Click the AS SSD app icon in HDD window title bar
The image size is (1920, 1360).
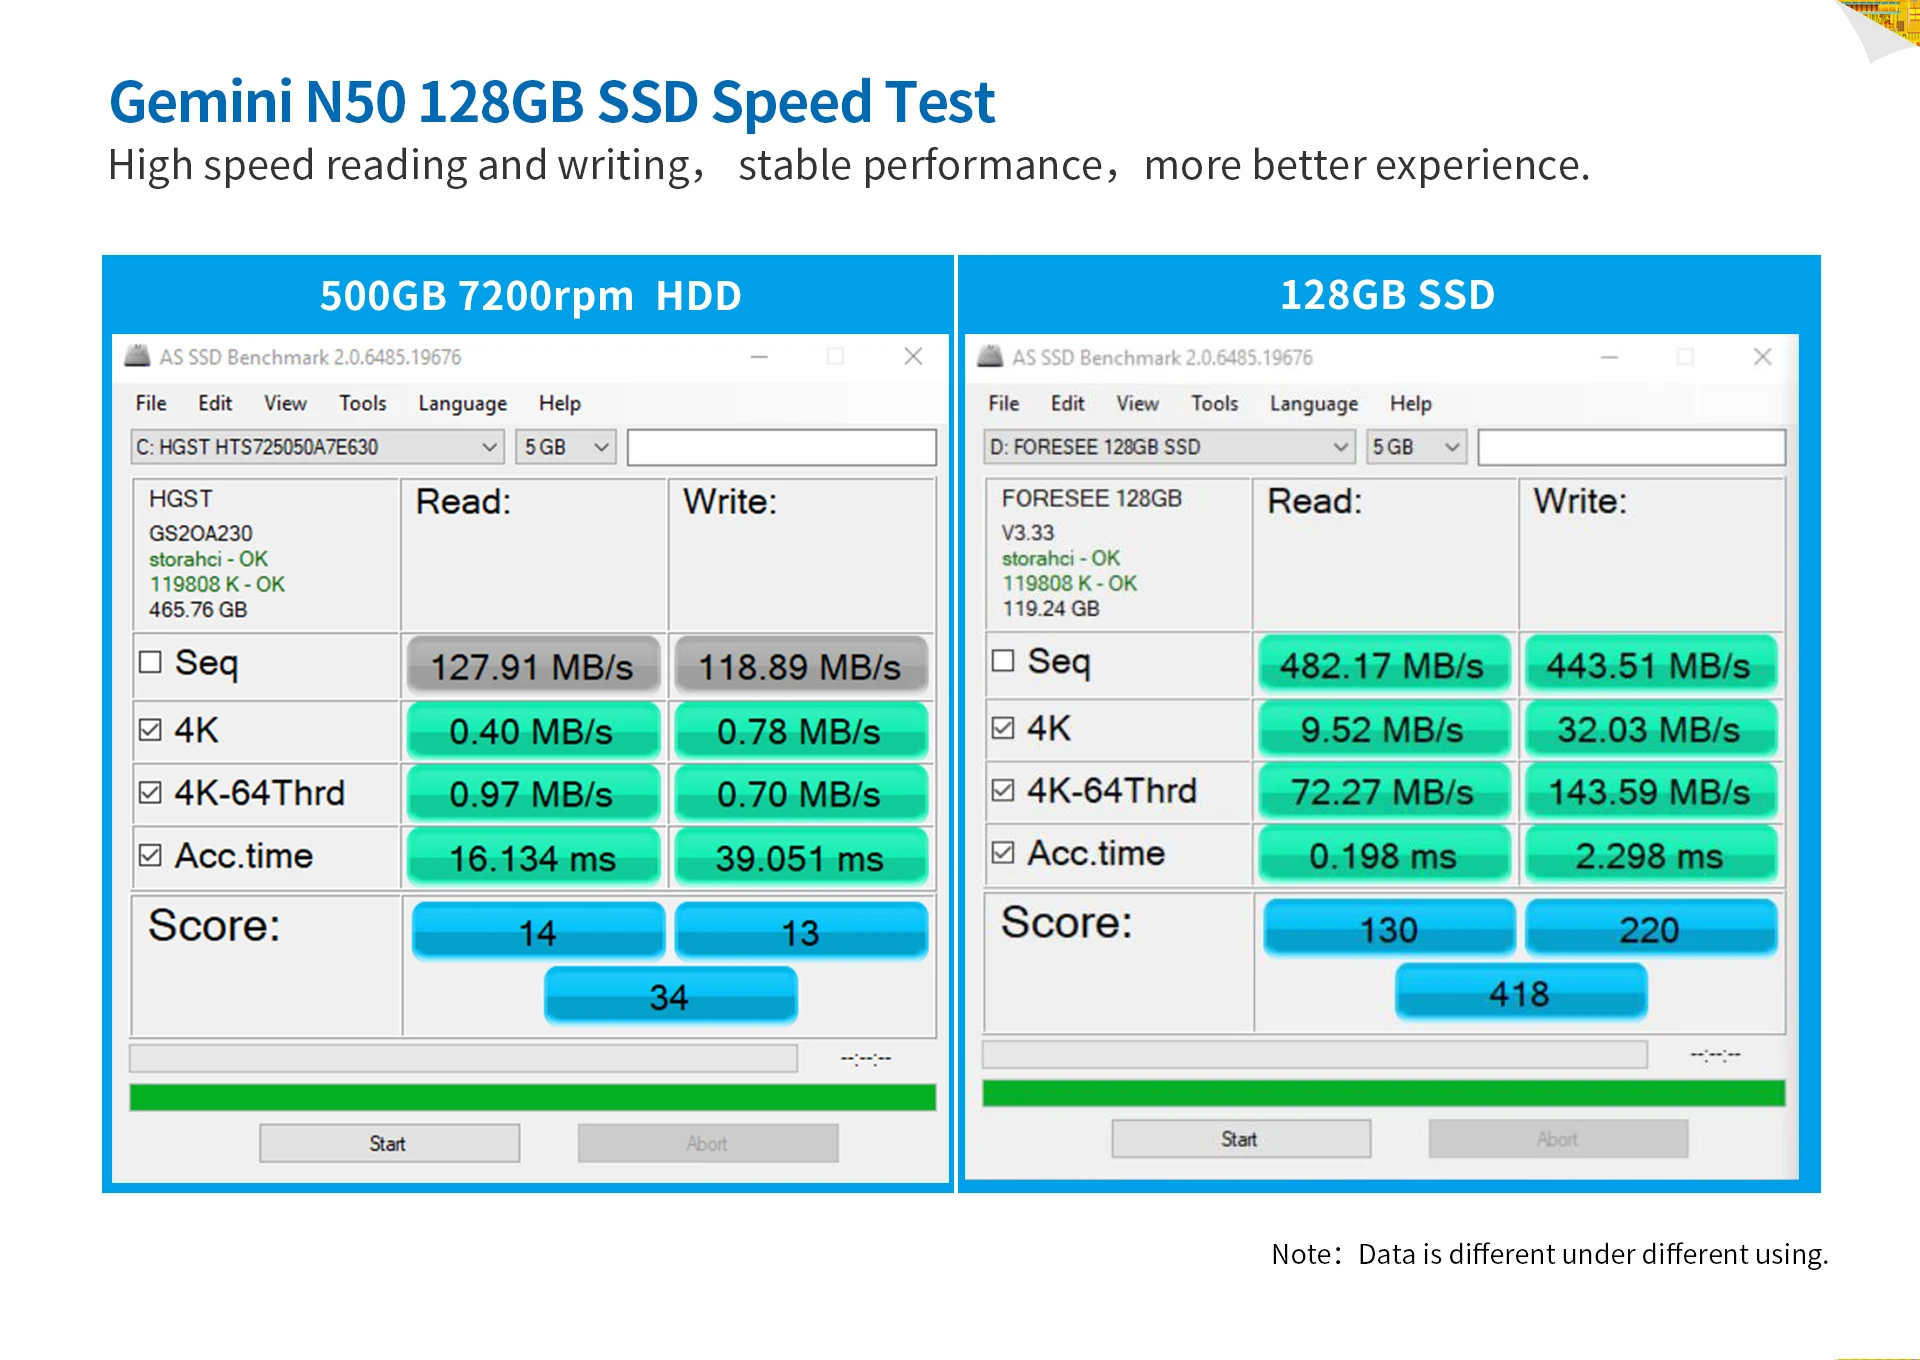pyautogui.click(x=137, y=357)
